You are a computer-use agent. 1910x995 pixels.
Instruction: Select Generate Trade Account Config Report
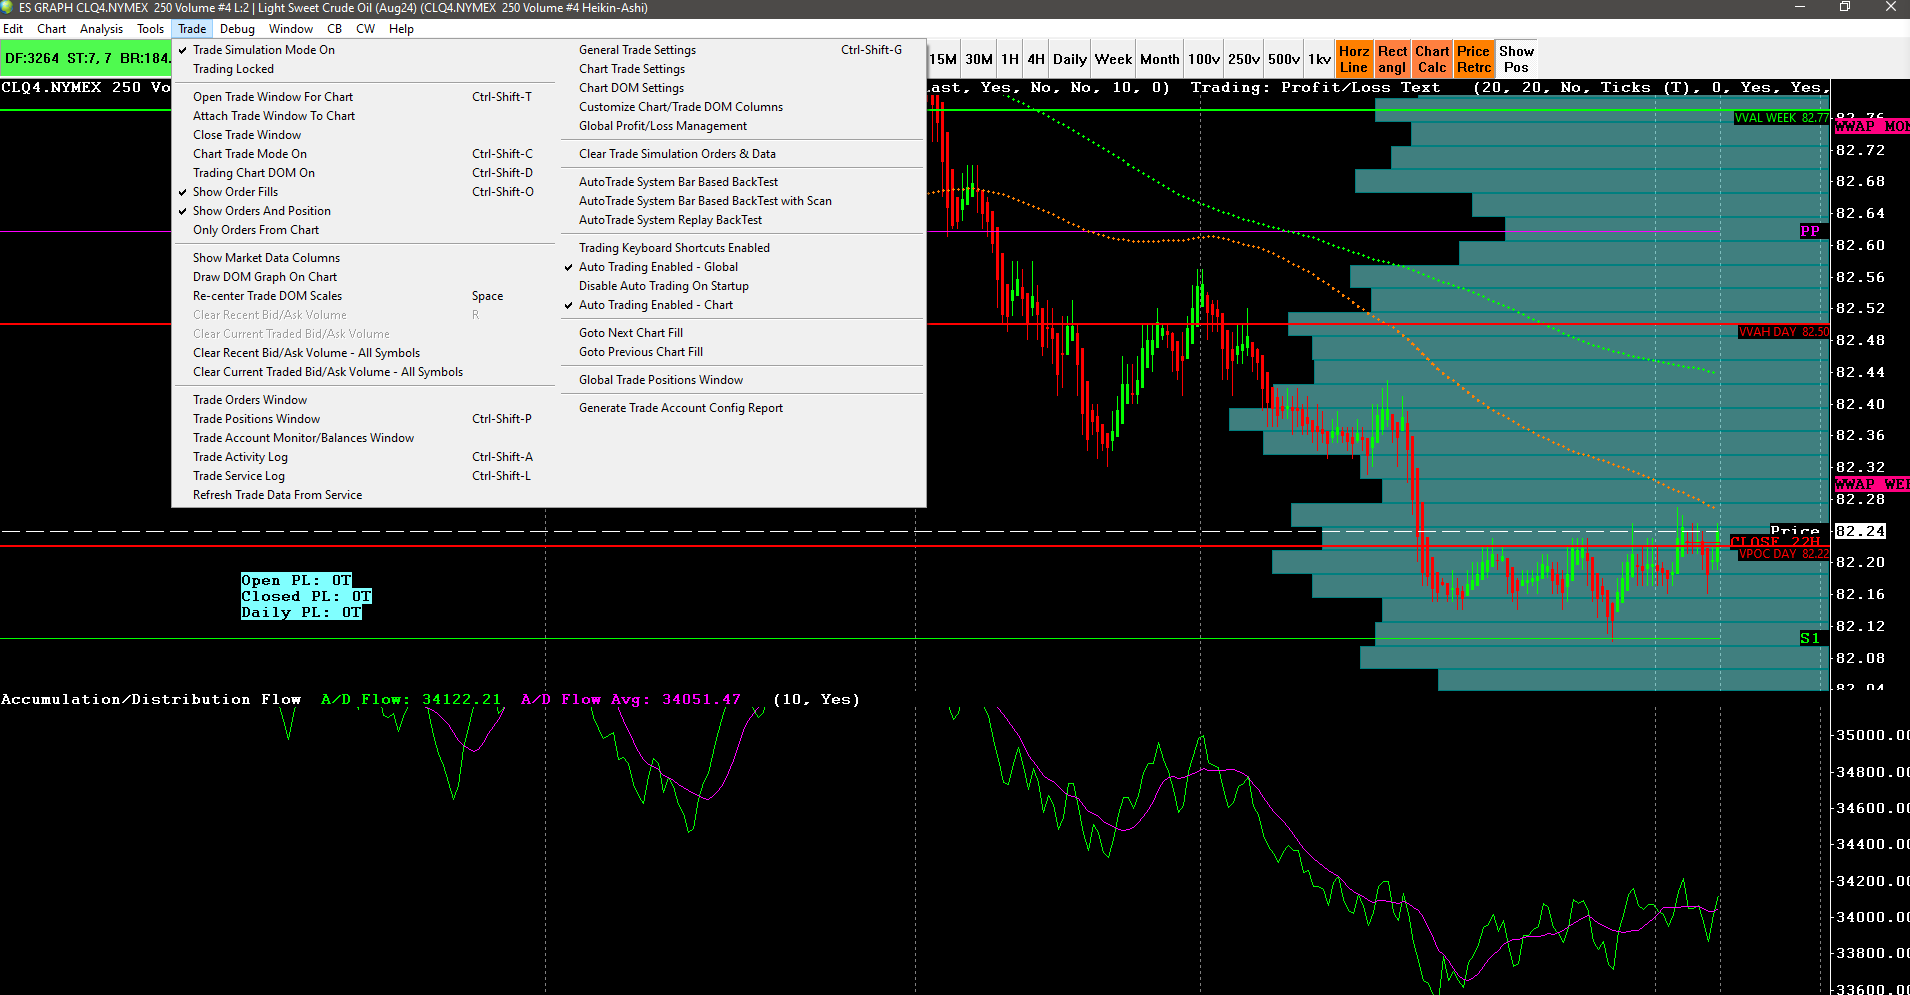(x=741, y=408)
